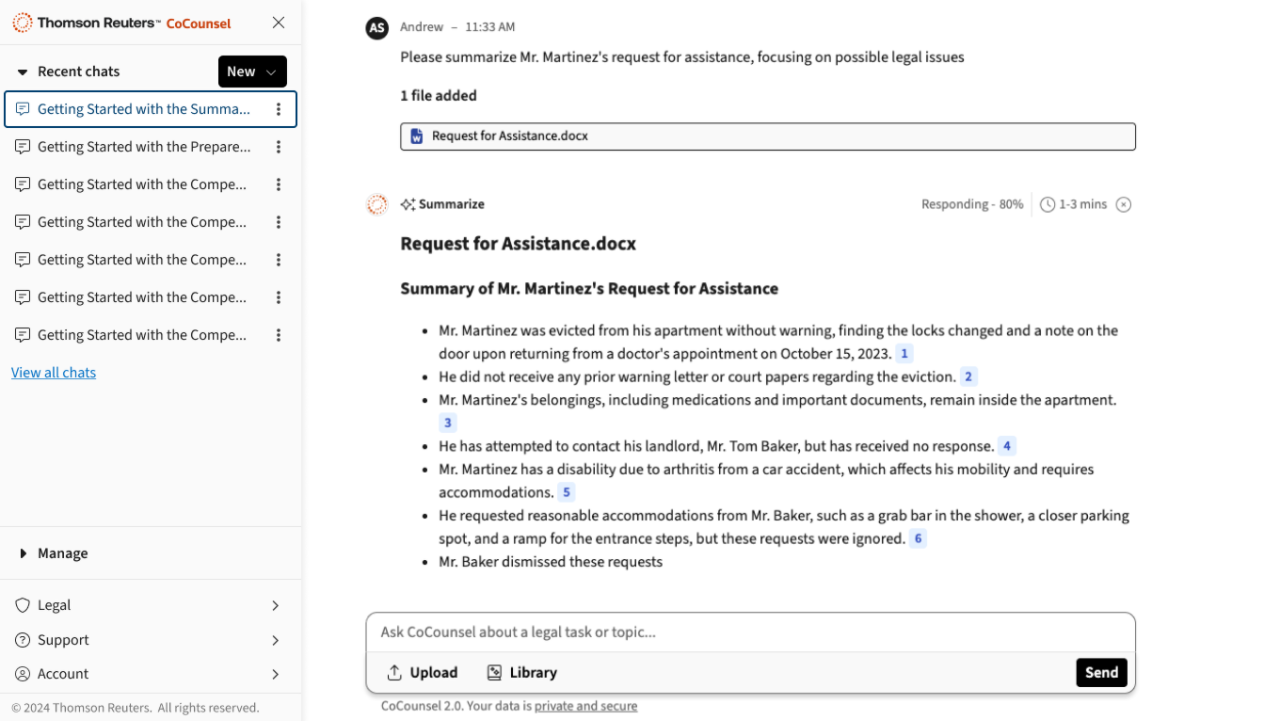Open the Request for Assistance.docx attachment
Screen dimensions: 1280x721
767,136
